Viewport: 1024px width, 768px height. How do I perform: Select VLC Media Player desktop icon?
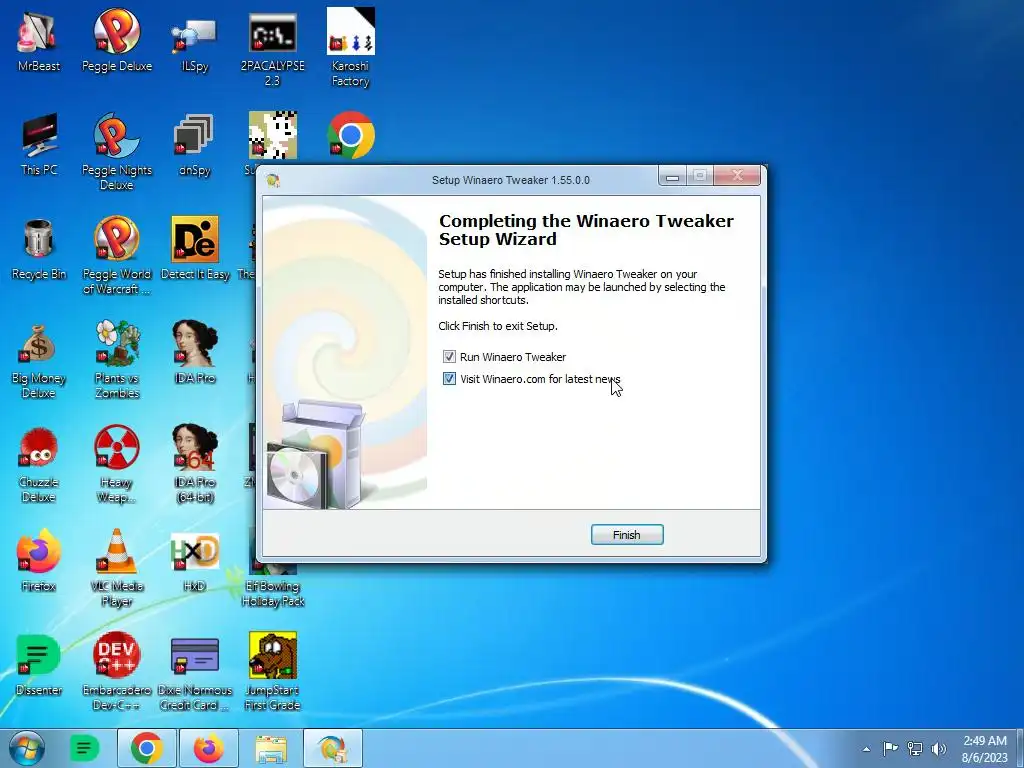[x=116, y=568]
